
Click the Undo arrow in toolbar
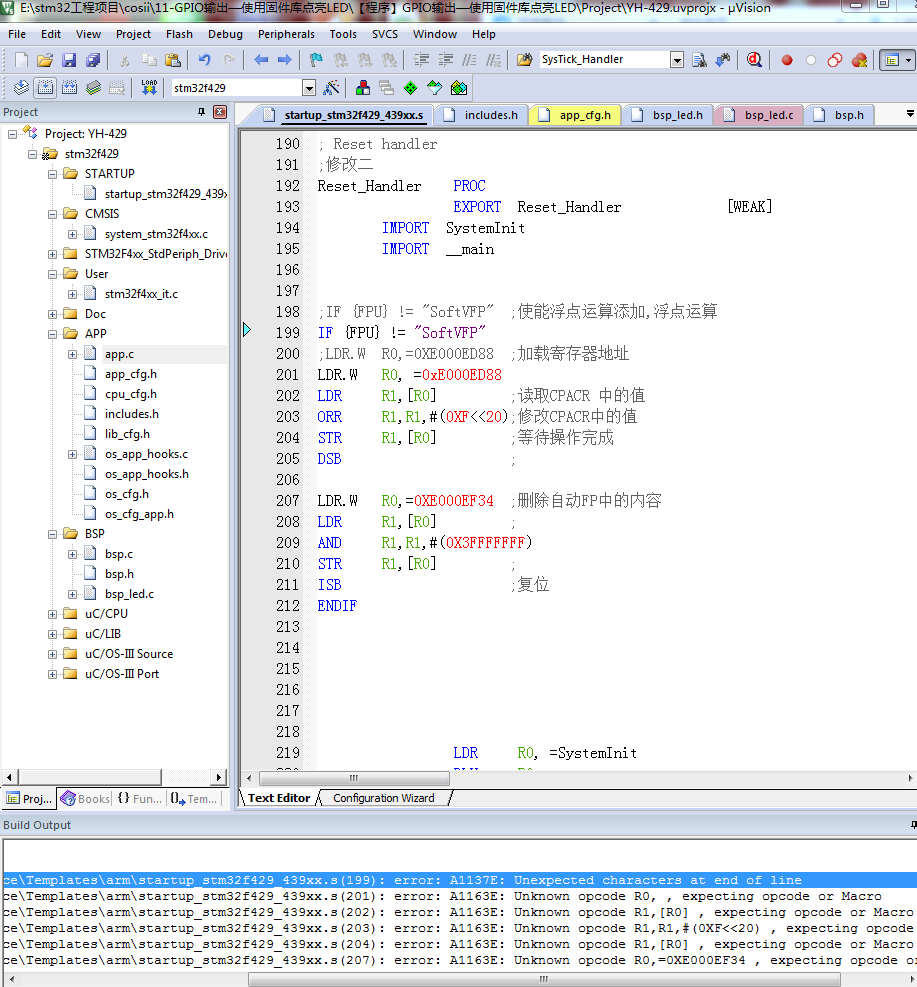pyautogui.click(x=205, y=60)
